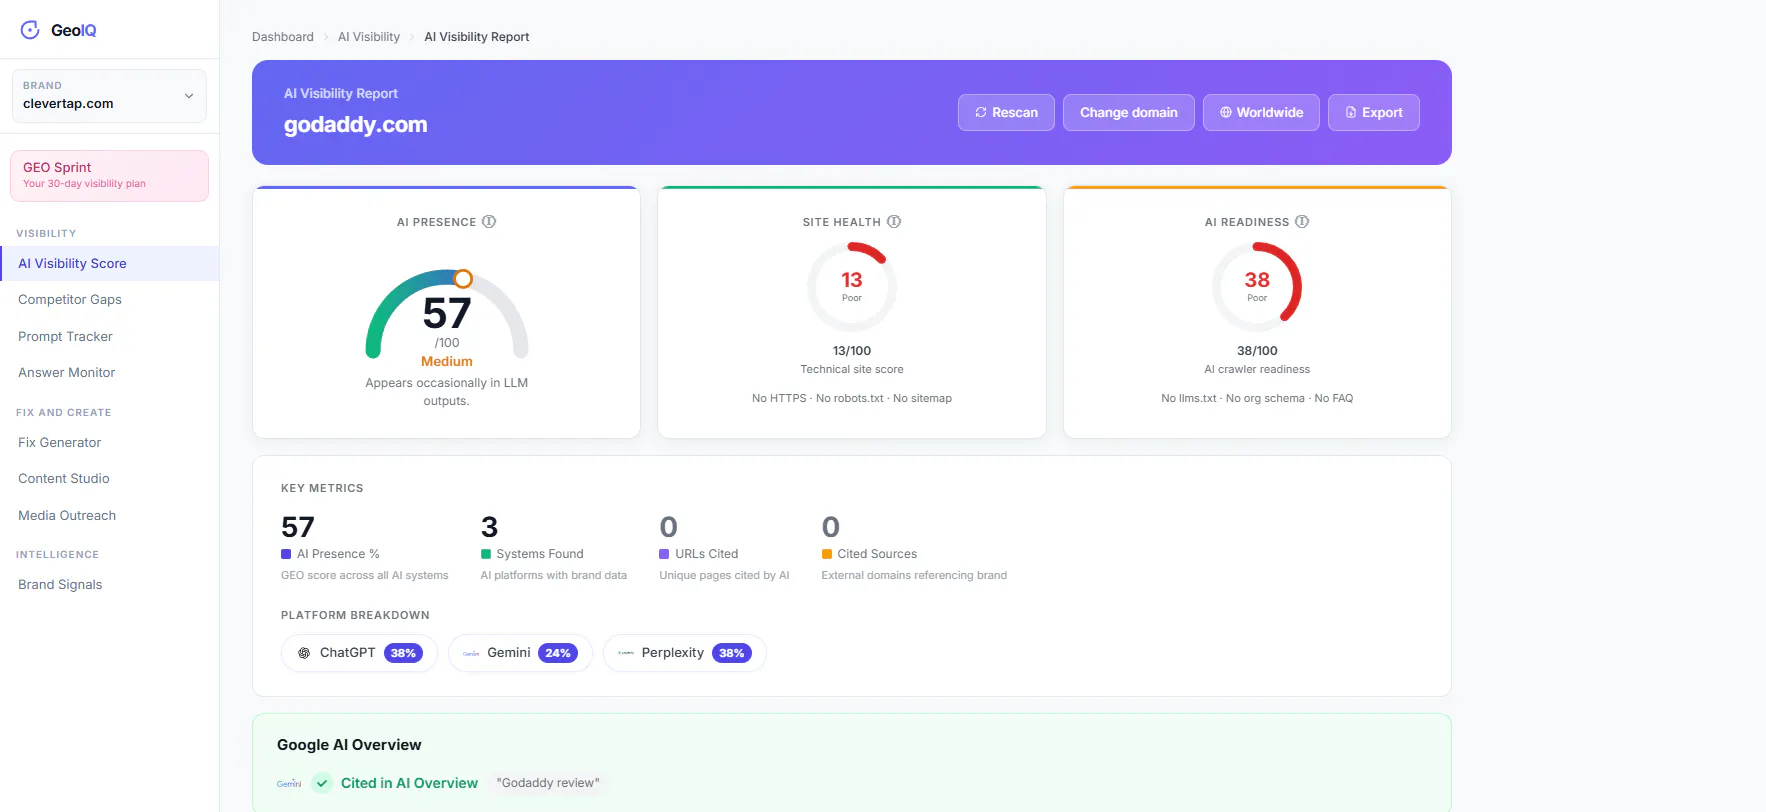Click the Export button

1374,113
